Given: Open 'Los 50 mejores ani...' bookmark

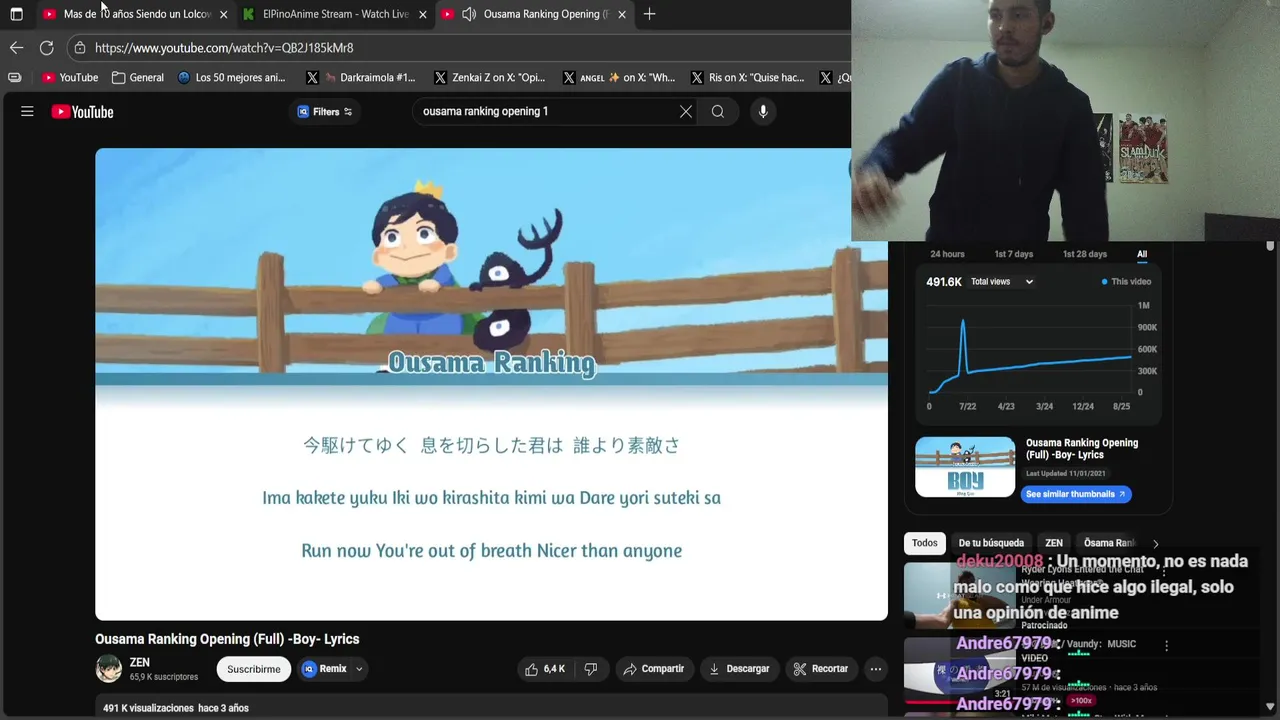Looking at the screenshot, I should pyautogui.click(x=231, y=77).
